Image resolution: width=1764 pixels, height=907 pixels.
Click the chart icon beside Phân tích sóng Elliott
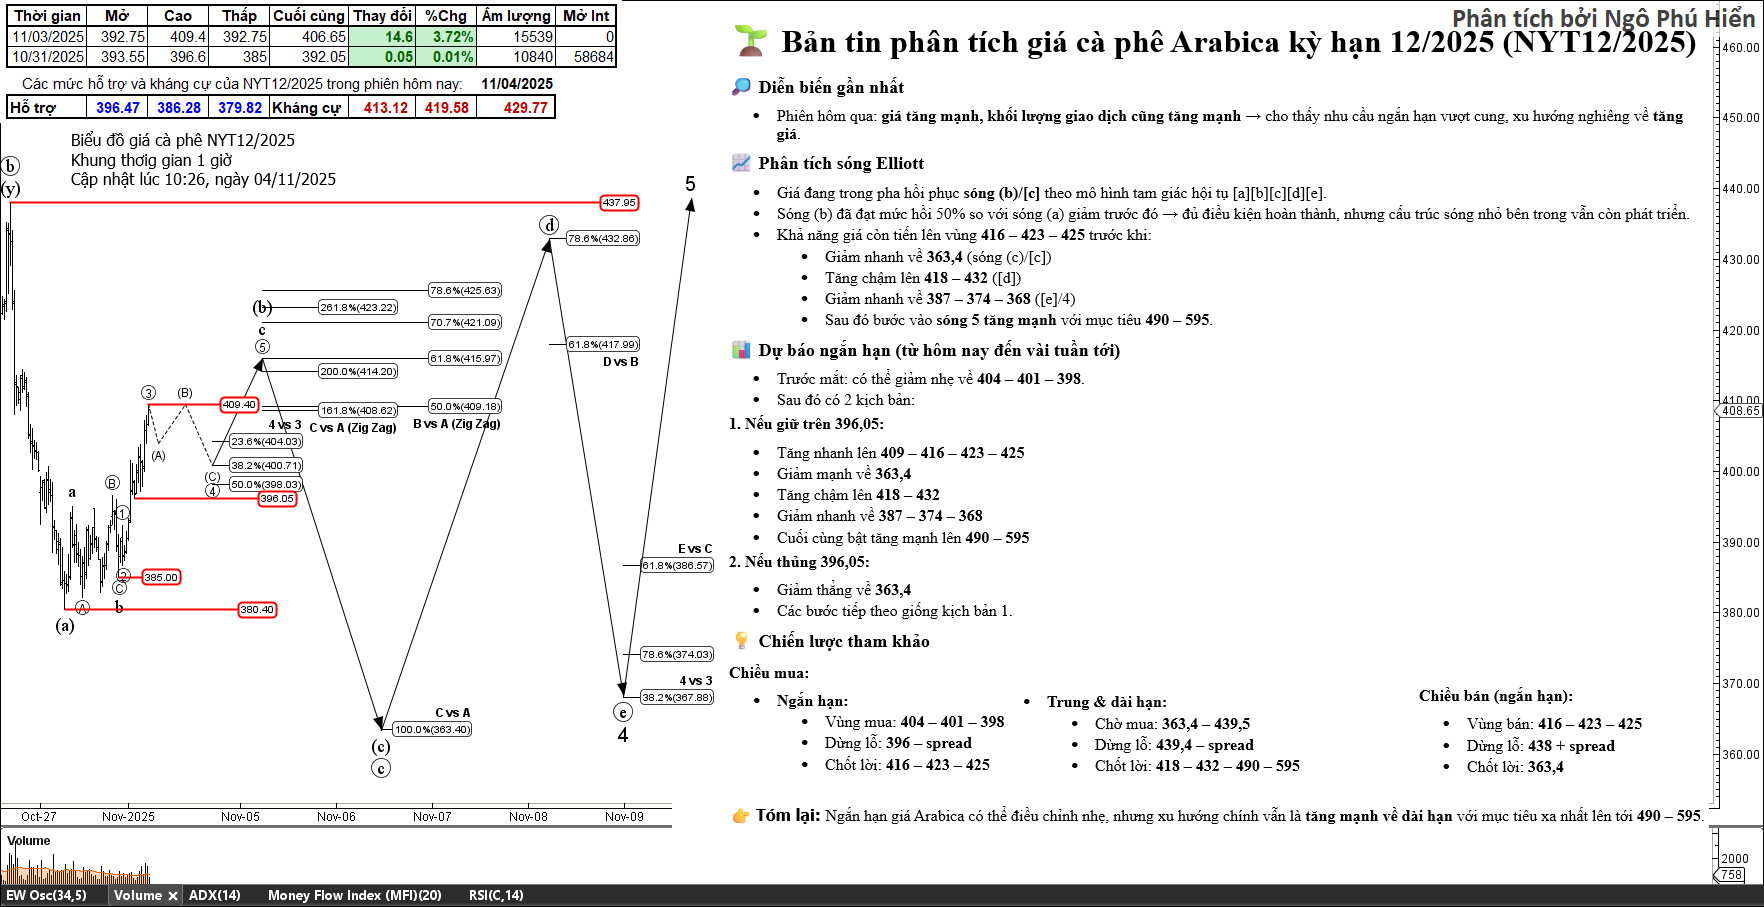pyautogui.click(x=741, y=163)
